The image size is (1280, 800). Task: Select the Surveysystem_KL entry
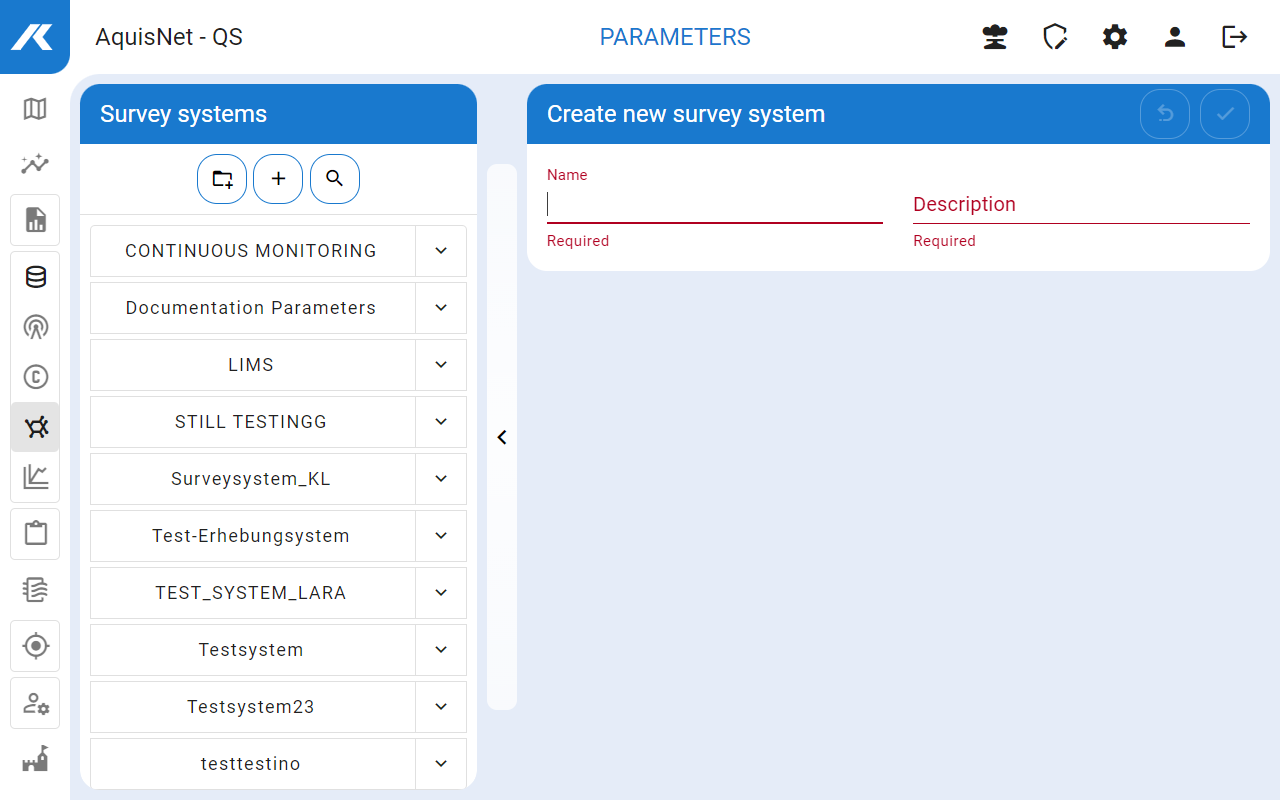251,479
